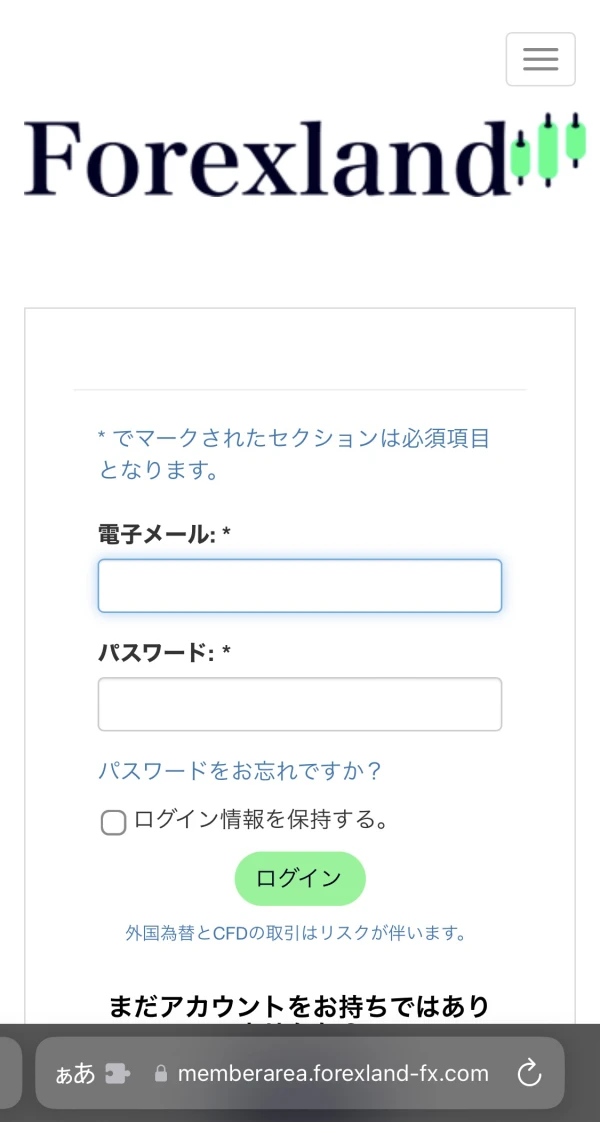Click the 電子メール field label
Screen dimensions: 600x1122
click(x=164, y=535)
